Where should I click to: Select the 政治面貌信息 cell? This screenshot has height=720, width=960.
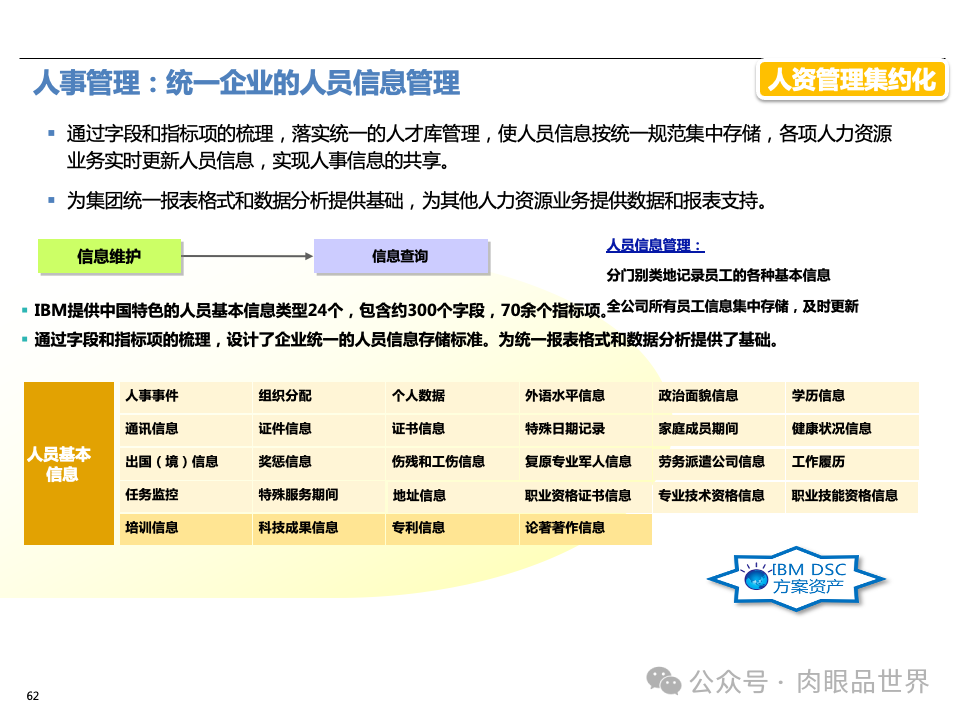click(x=718, y=397)
